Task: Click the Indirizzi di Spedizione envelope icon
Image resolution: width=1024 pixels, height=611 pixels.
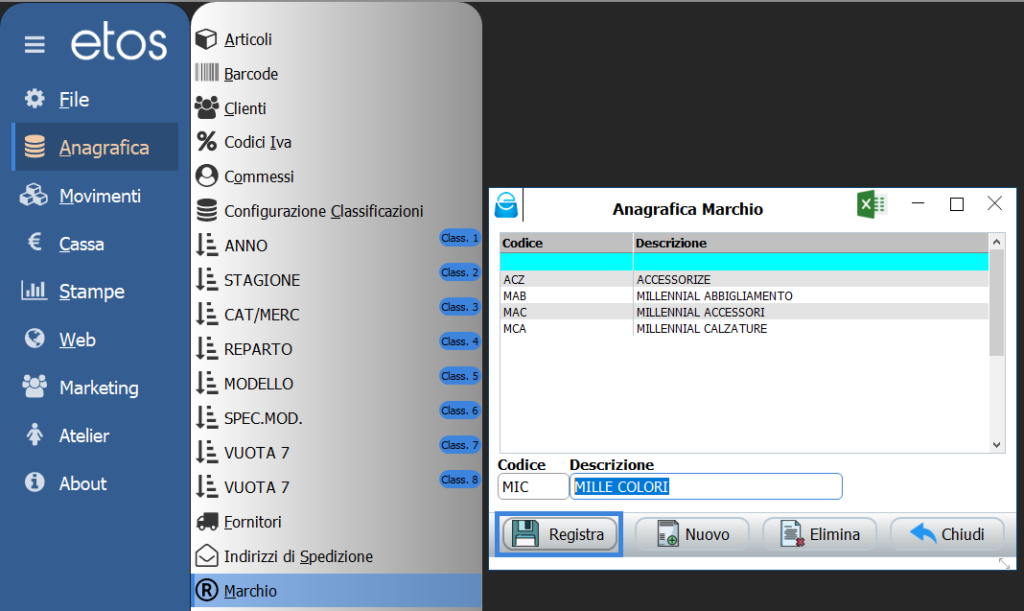Action: tap(207, 556)
